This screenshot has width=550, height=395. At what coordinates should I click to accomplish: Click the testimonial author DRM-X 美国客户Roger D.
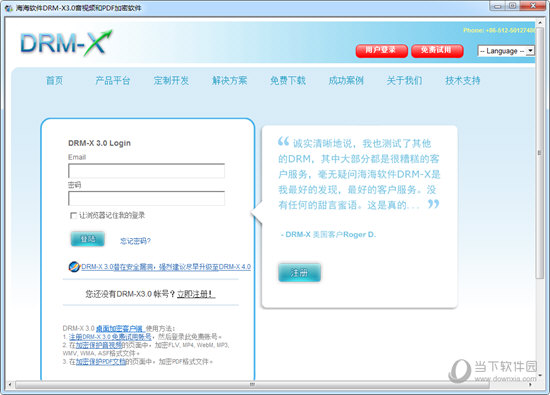click(x=329, y=235)
